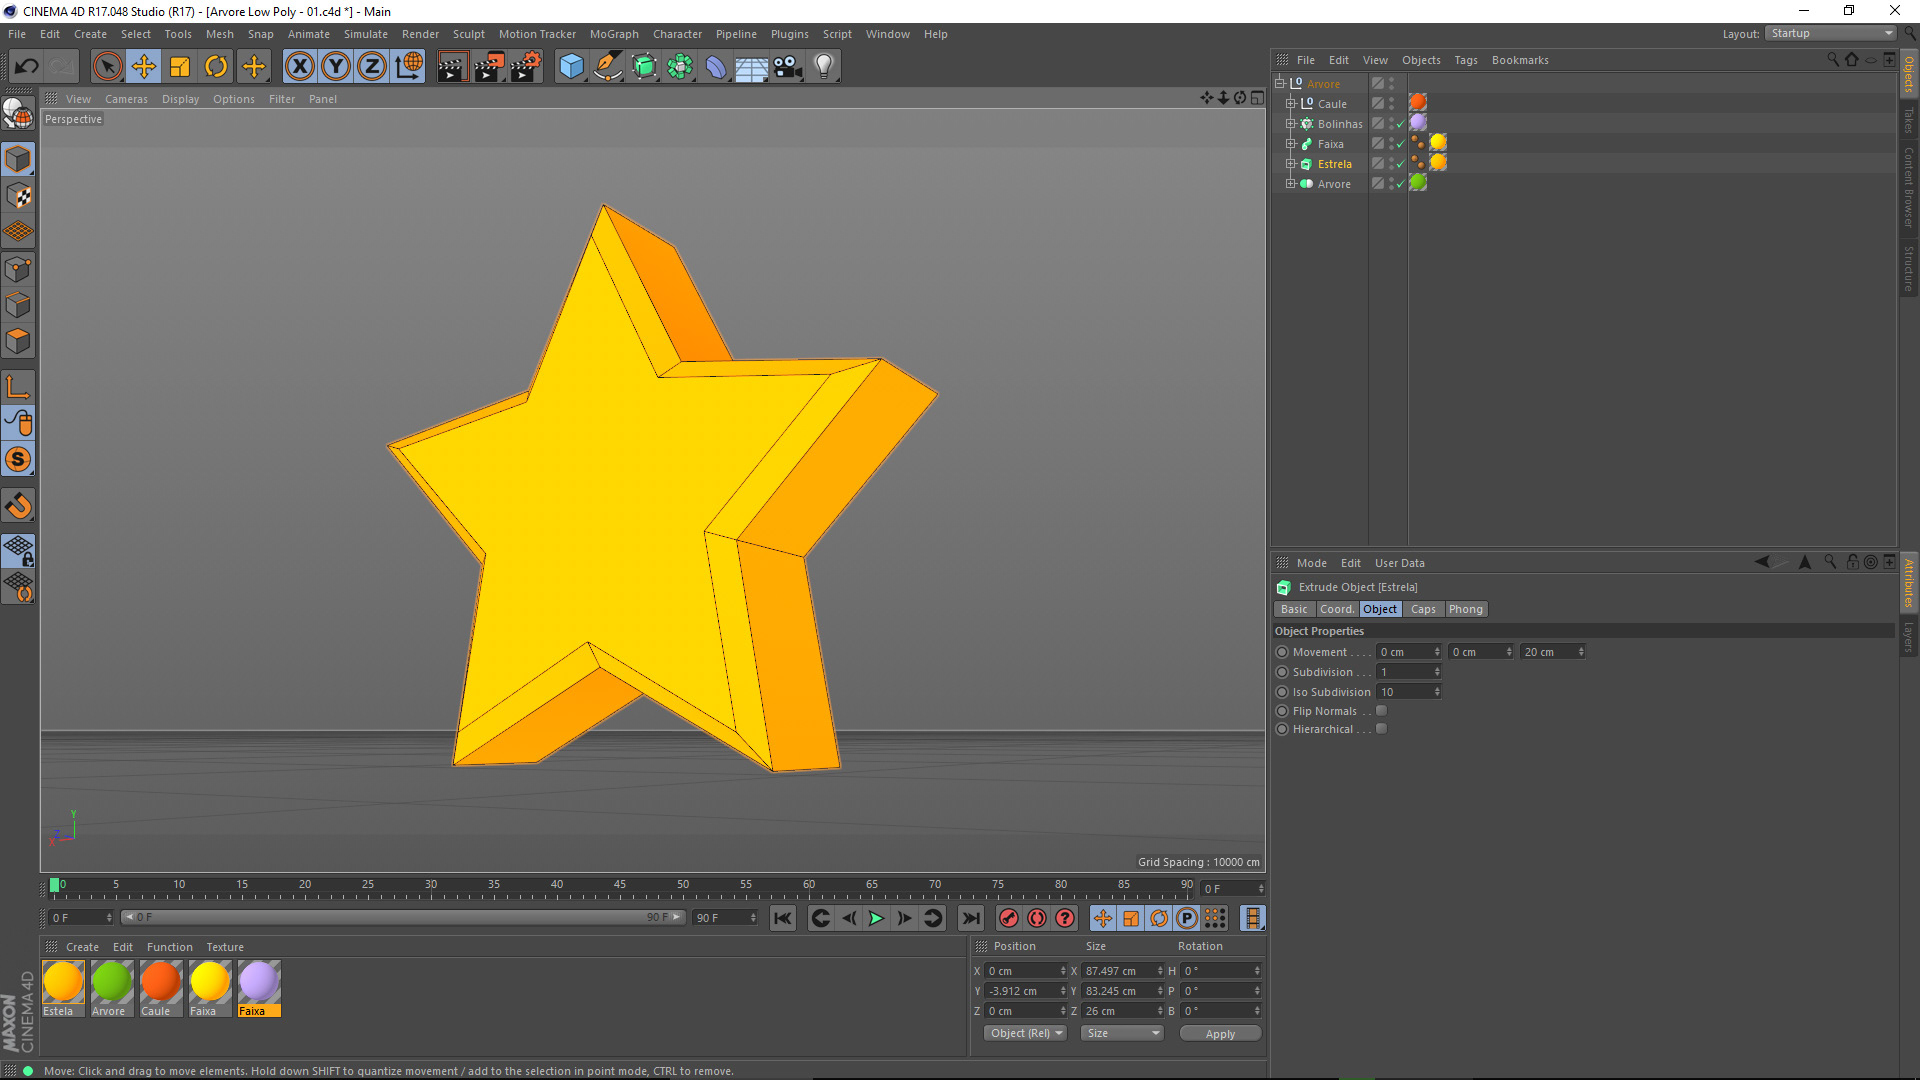Open the Cube primitive object icon
This screenshot has height=1080, width=1920.
click(x=571, y=67)
